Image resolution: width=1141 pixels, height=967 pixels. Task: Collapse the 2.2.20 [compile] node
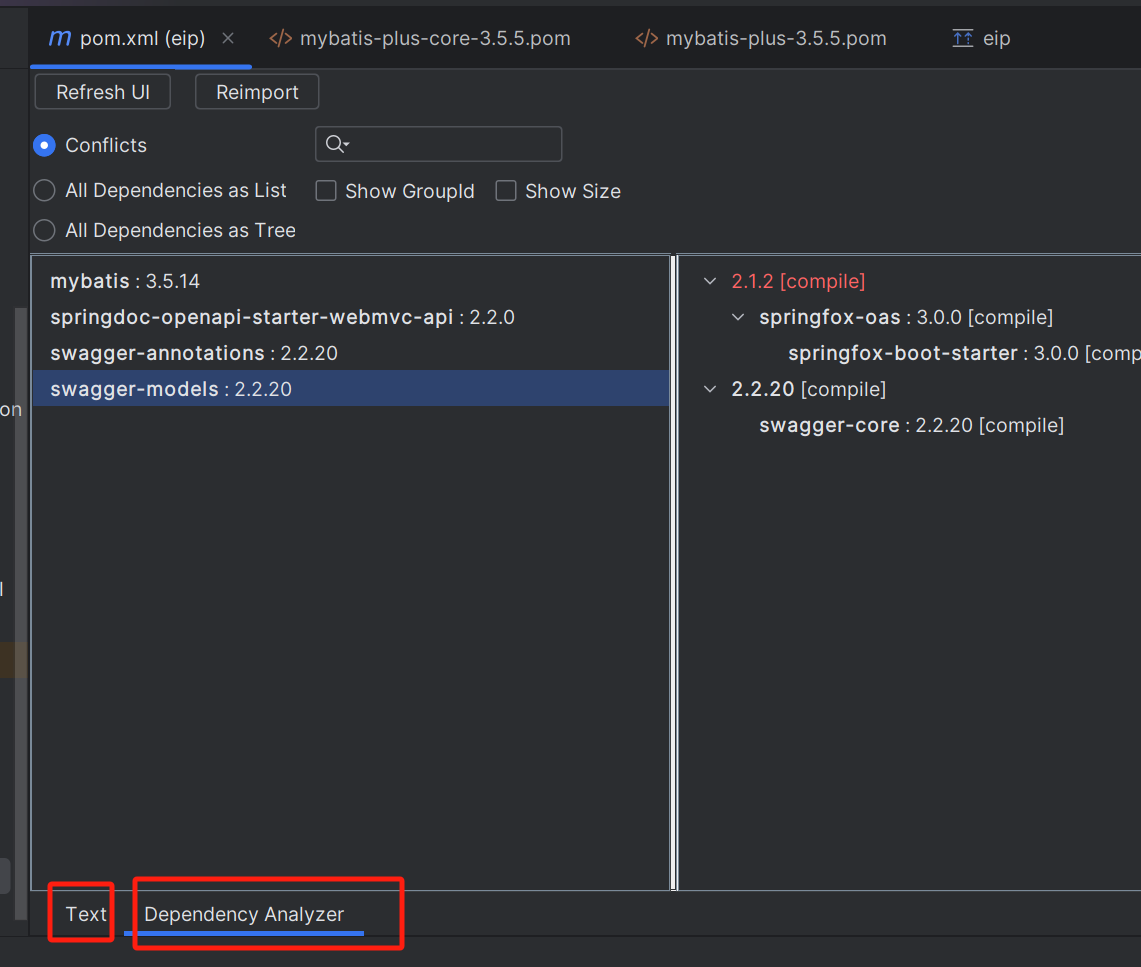(x=710, y=389)
